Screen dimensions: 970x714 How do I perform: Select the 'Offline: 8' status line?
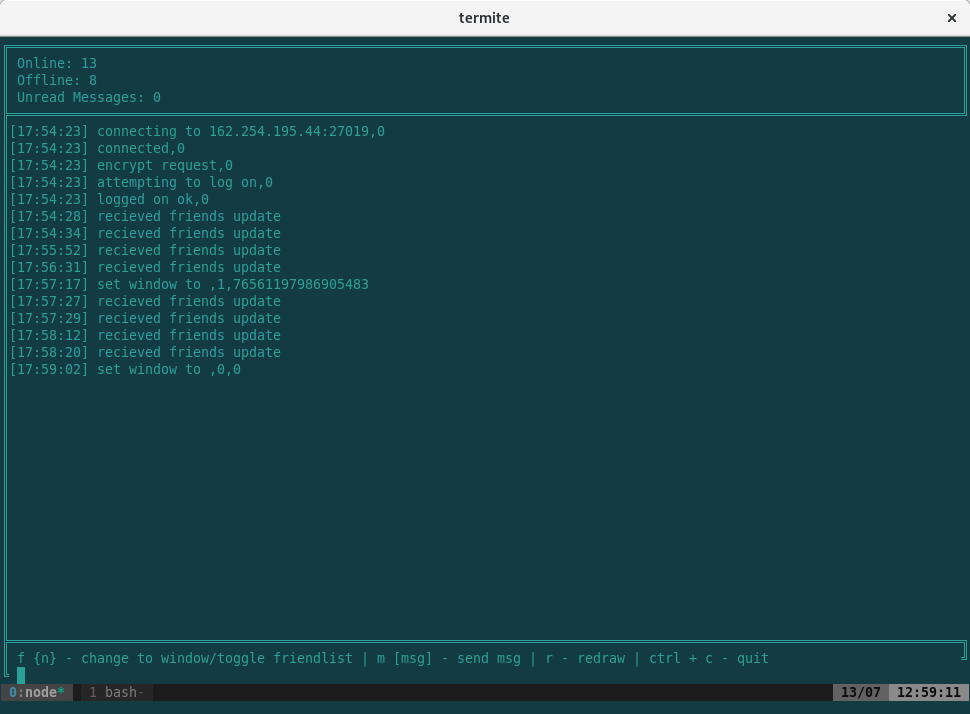click(57, 80)
